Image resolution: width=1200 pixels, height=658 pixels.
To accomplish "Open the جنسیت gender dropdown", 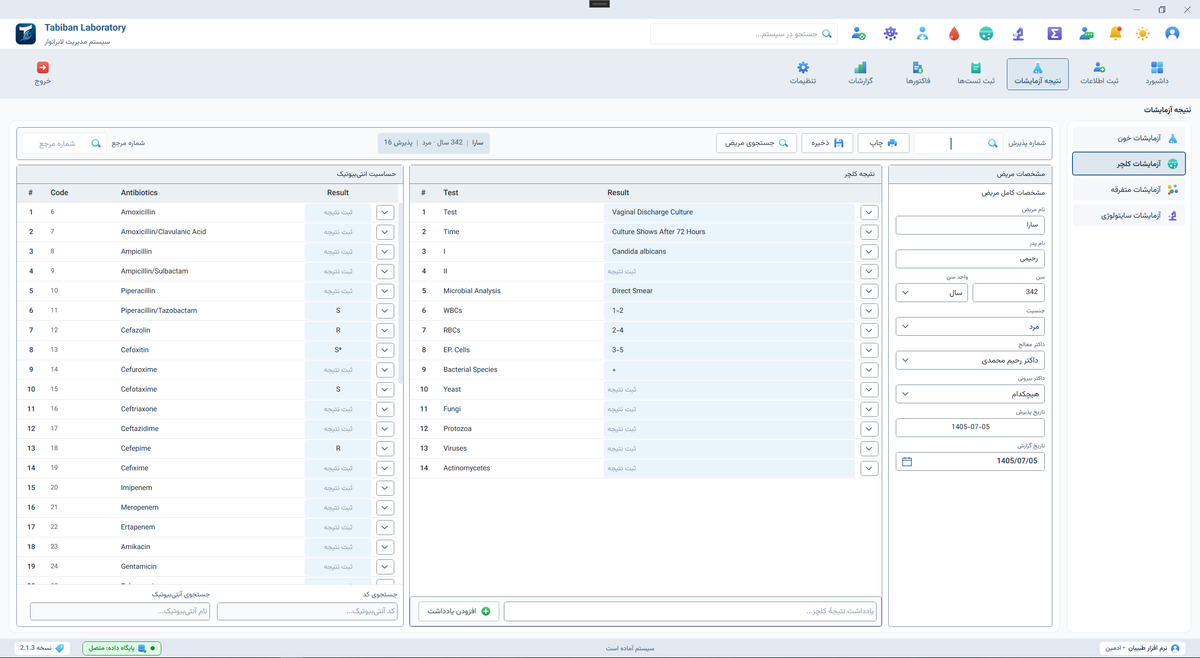I will point(970,326).
